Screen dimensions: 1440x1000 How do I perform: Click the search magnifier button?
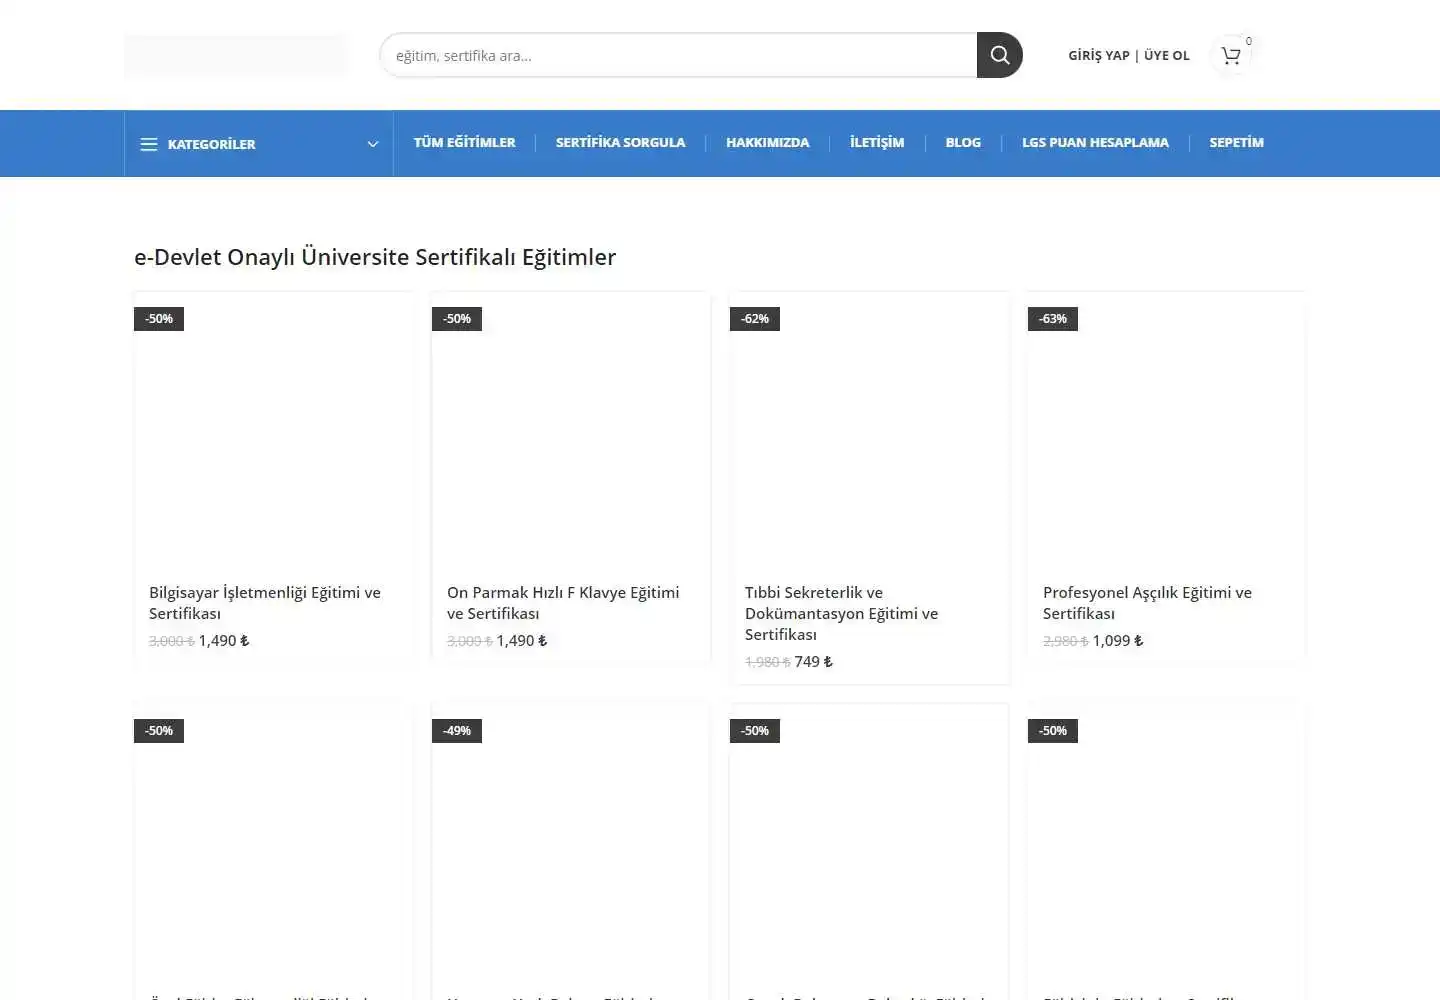tap(999, 55)
